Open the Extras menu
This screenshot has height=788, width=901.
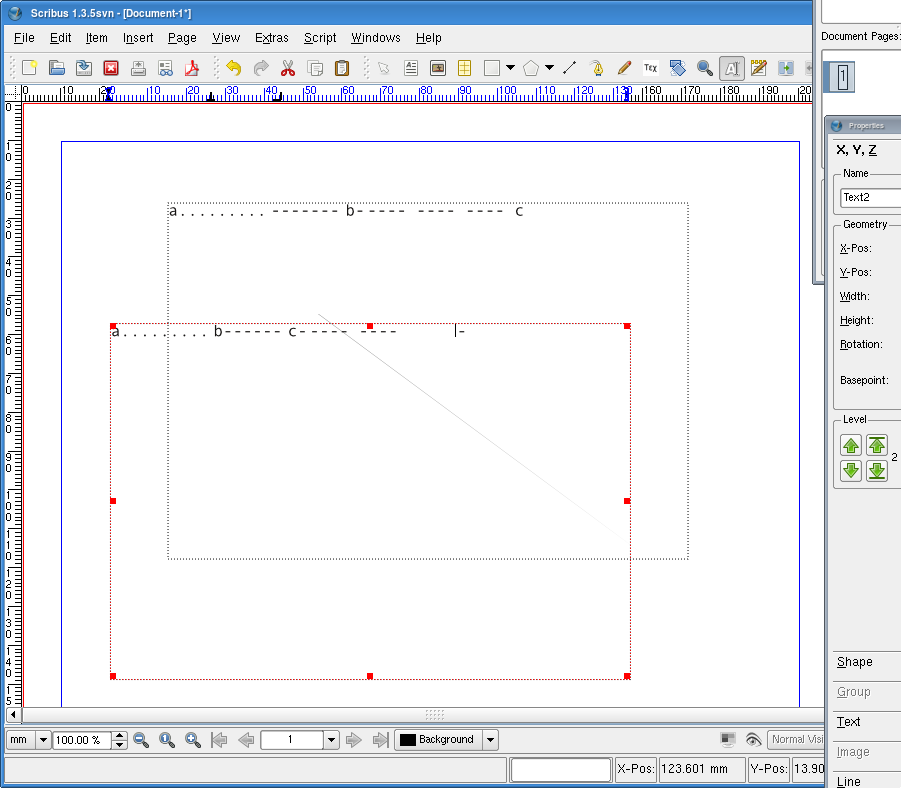tap(271, 38)
